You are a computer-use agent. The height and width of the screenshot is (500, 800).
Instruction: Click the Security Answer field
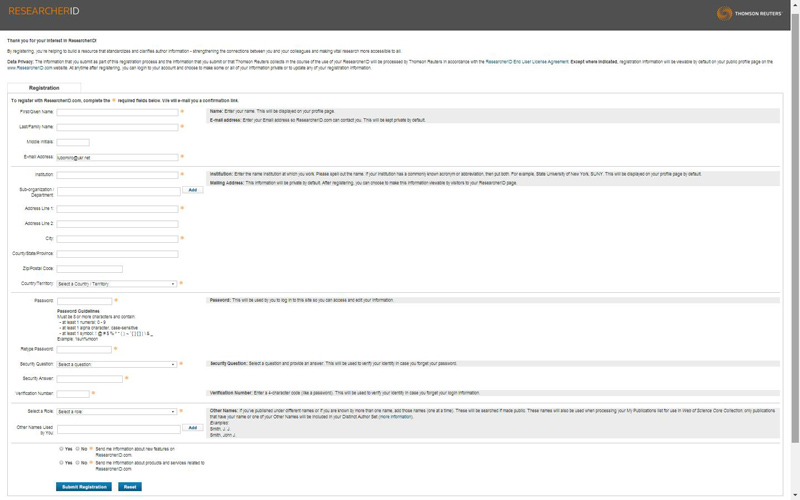tap(89, 379)
